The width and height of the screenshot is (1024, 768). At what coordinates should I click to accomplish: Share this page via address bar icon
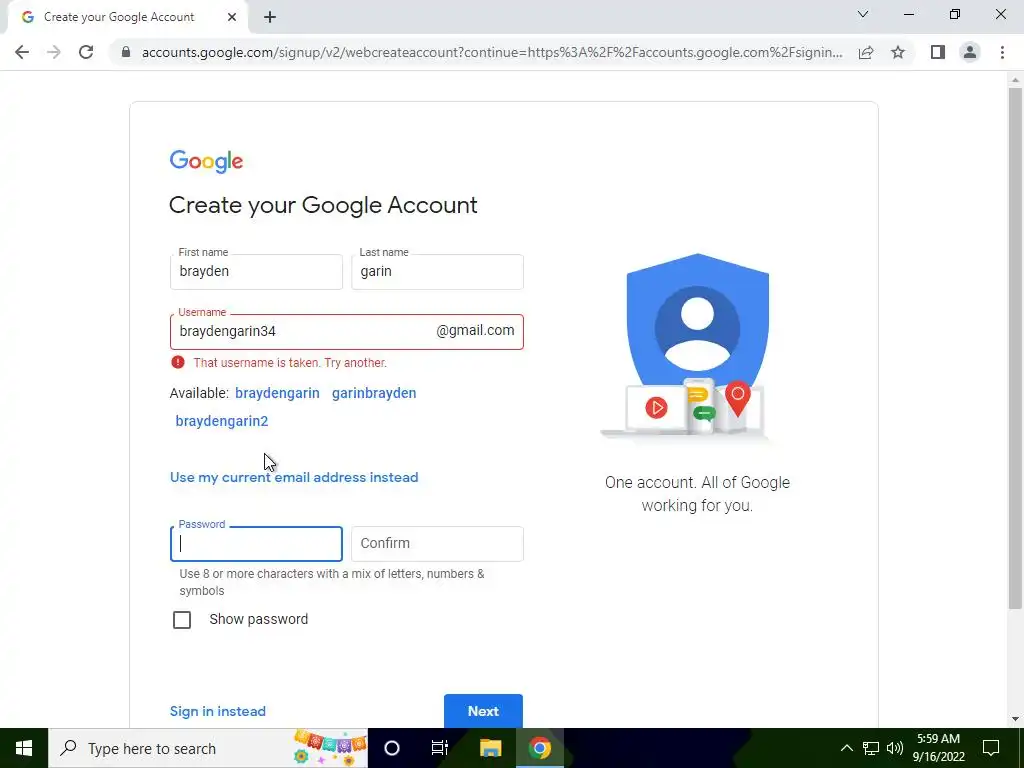(866, 52)
